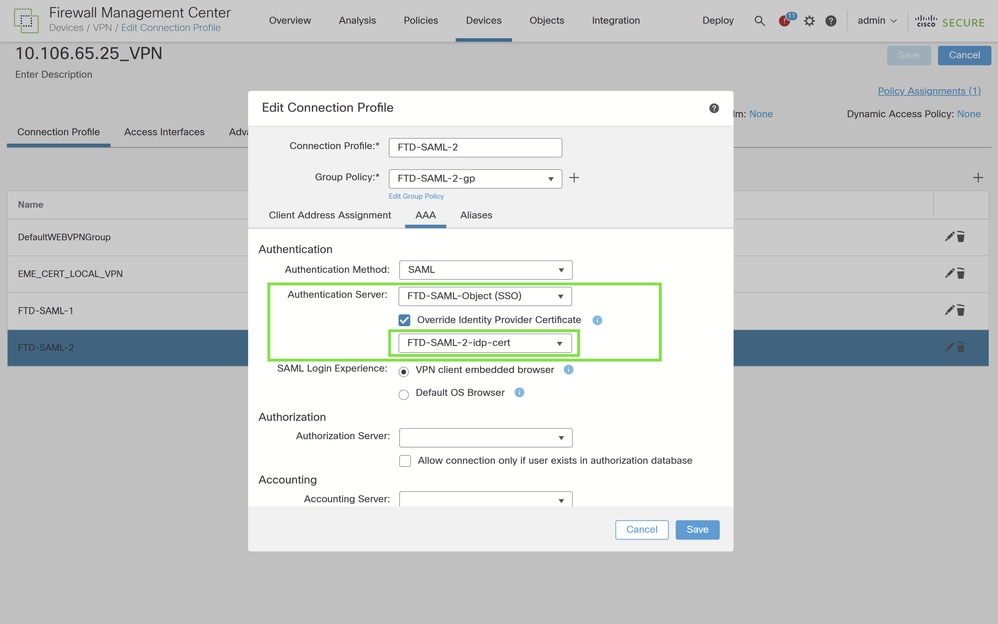Click the Edit Connection Profile breadcrumb

171,28
